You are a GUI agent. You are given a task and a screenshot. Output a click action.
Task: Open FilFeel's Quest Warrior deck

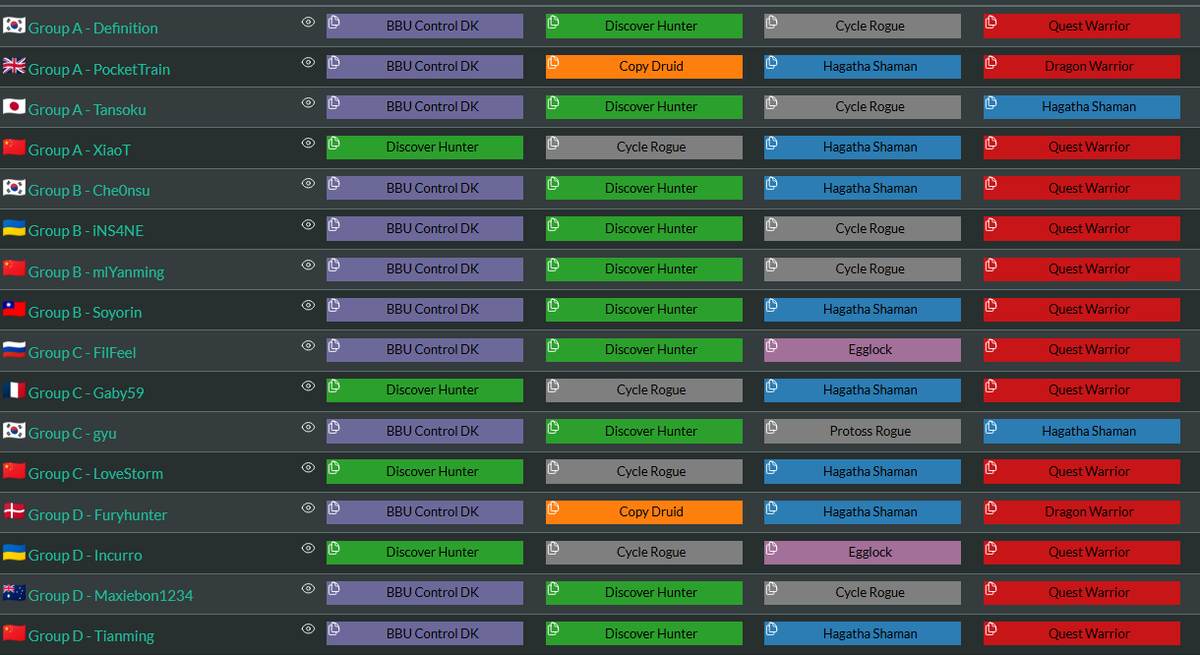(1081, 350)
